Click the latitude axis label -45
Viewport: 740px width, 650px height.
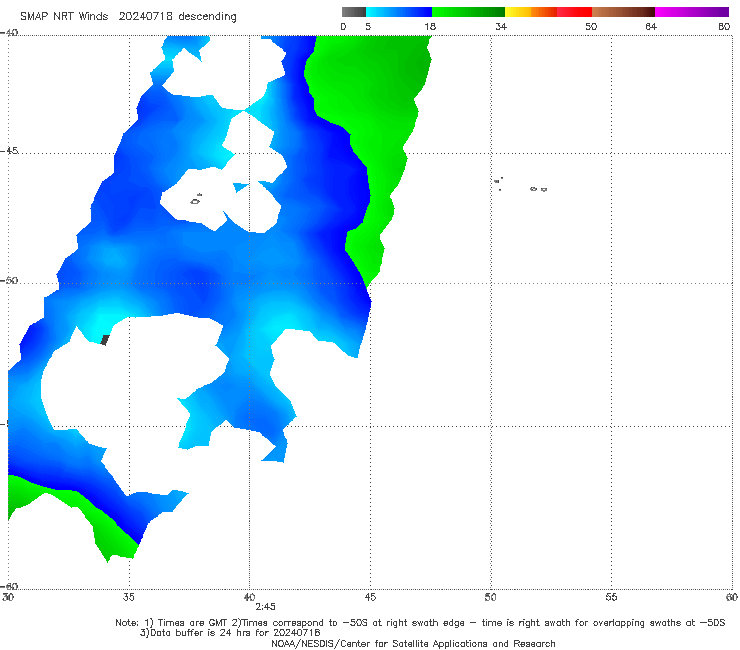pos(9,151)
